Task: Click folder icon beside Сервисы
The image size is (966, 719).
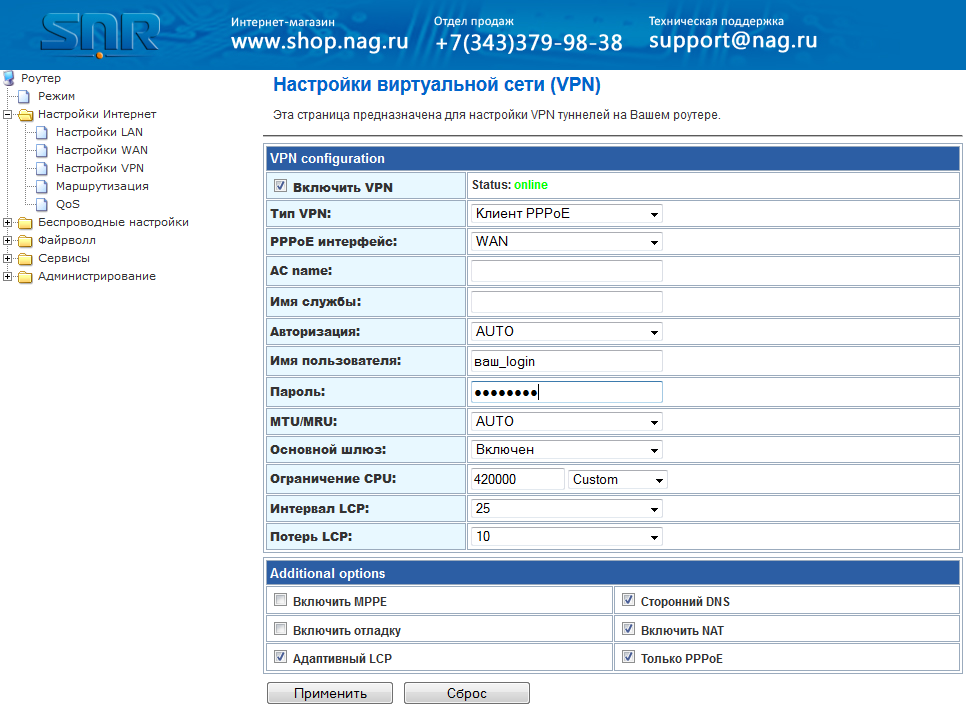Action: tap(25, 259)
